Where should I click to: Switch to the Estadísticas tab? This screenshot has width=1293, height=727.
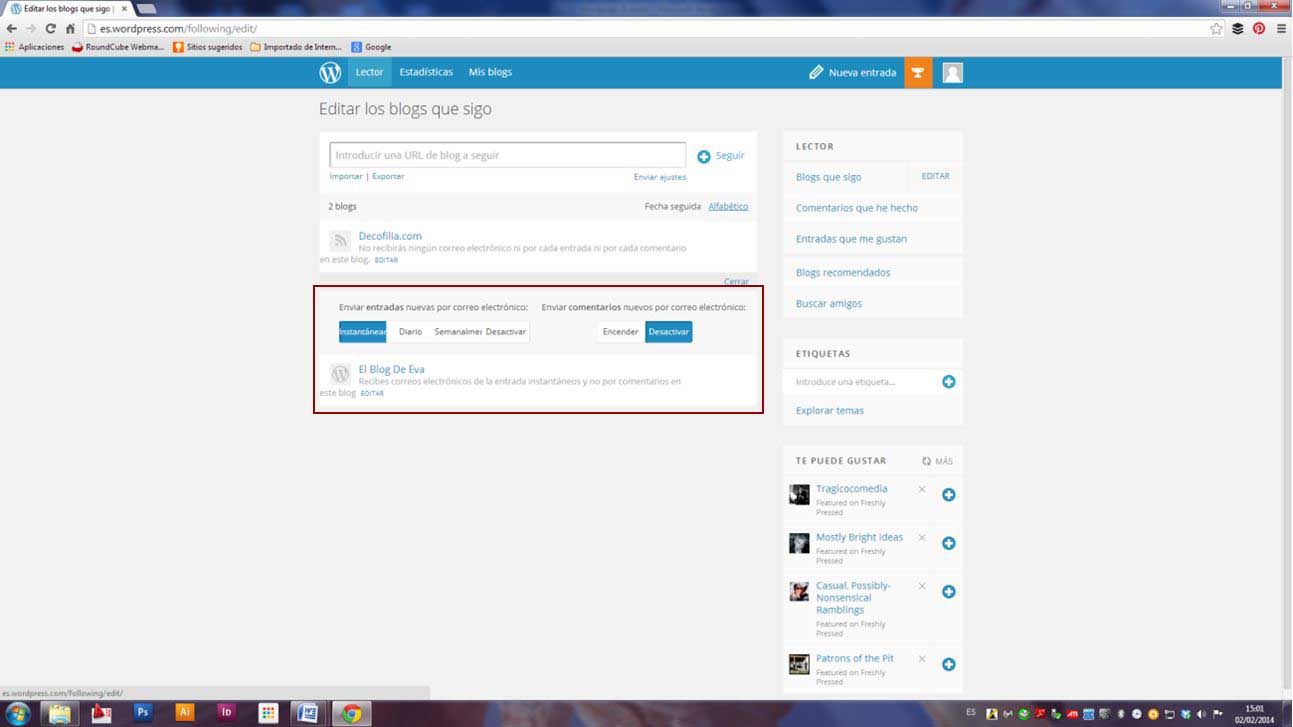426,72
